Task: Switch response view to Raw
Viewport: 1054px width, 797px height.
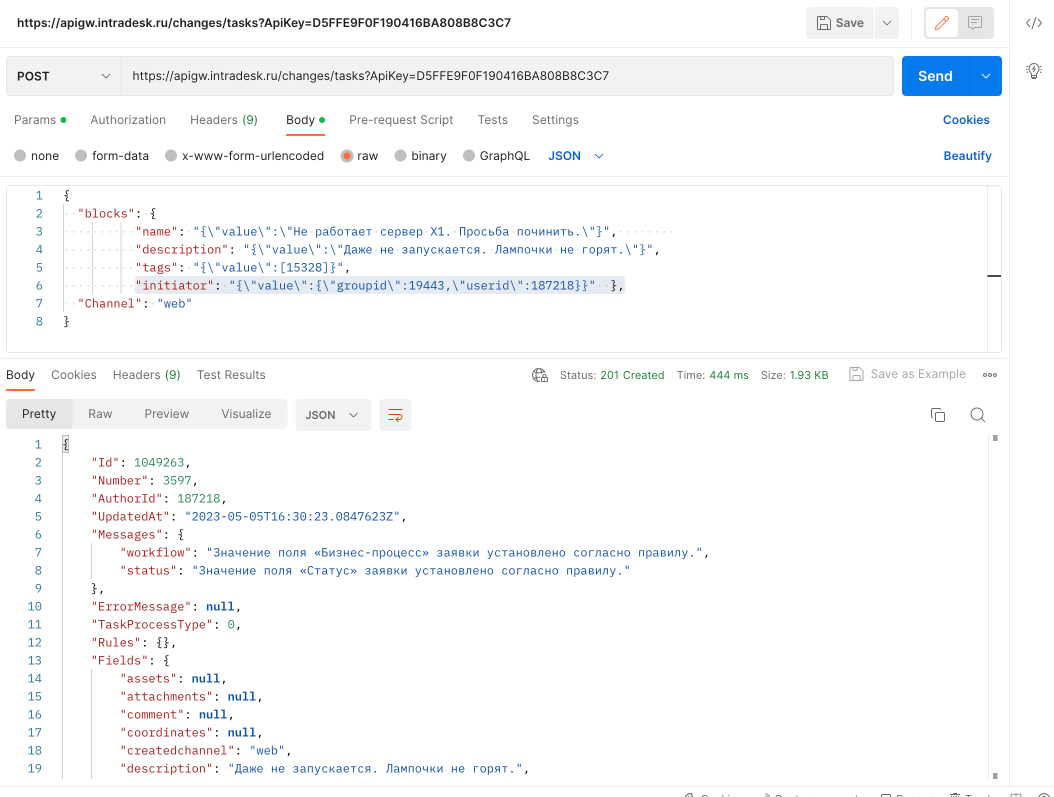Action: [x=100, y=414]
